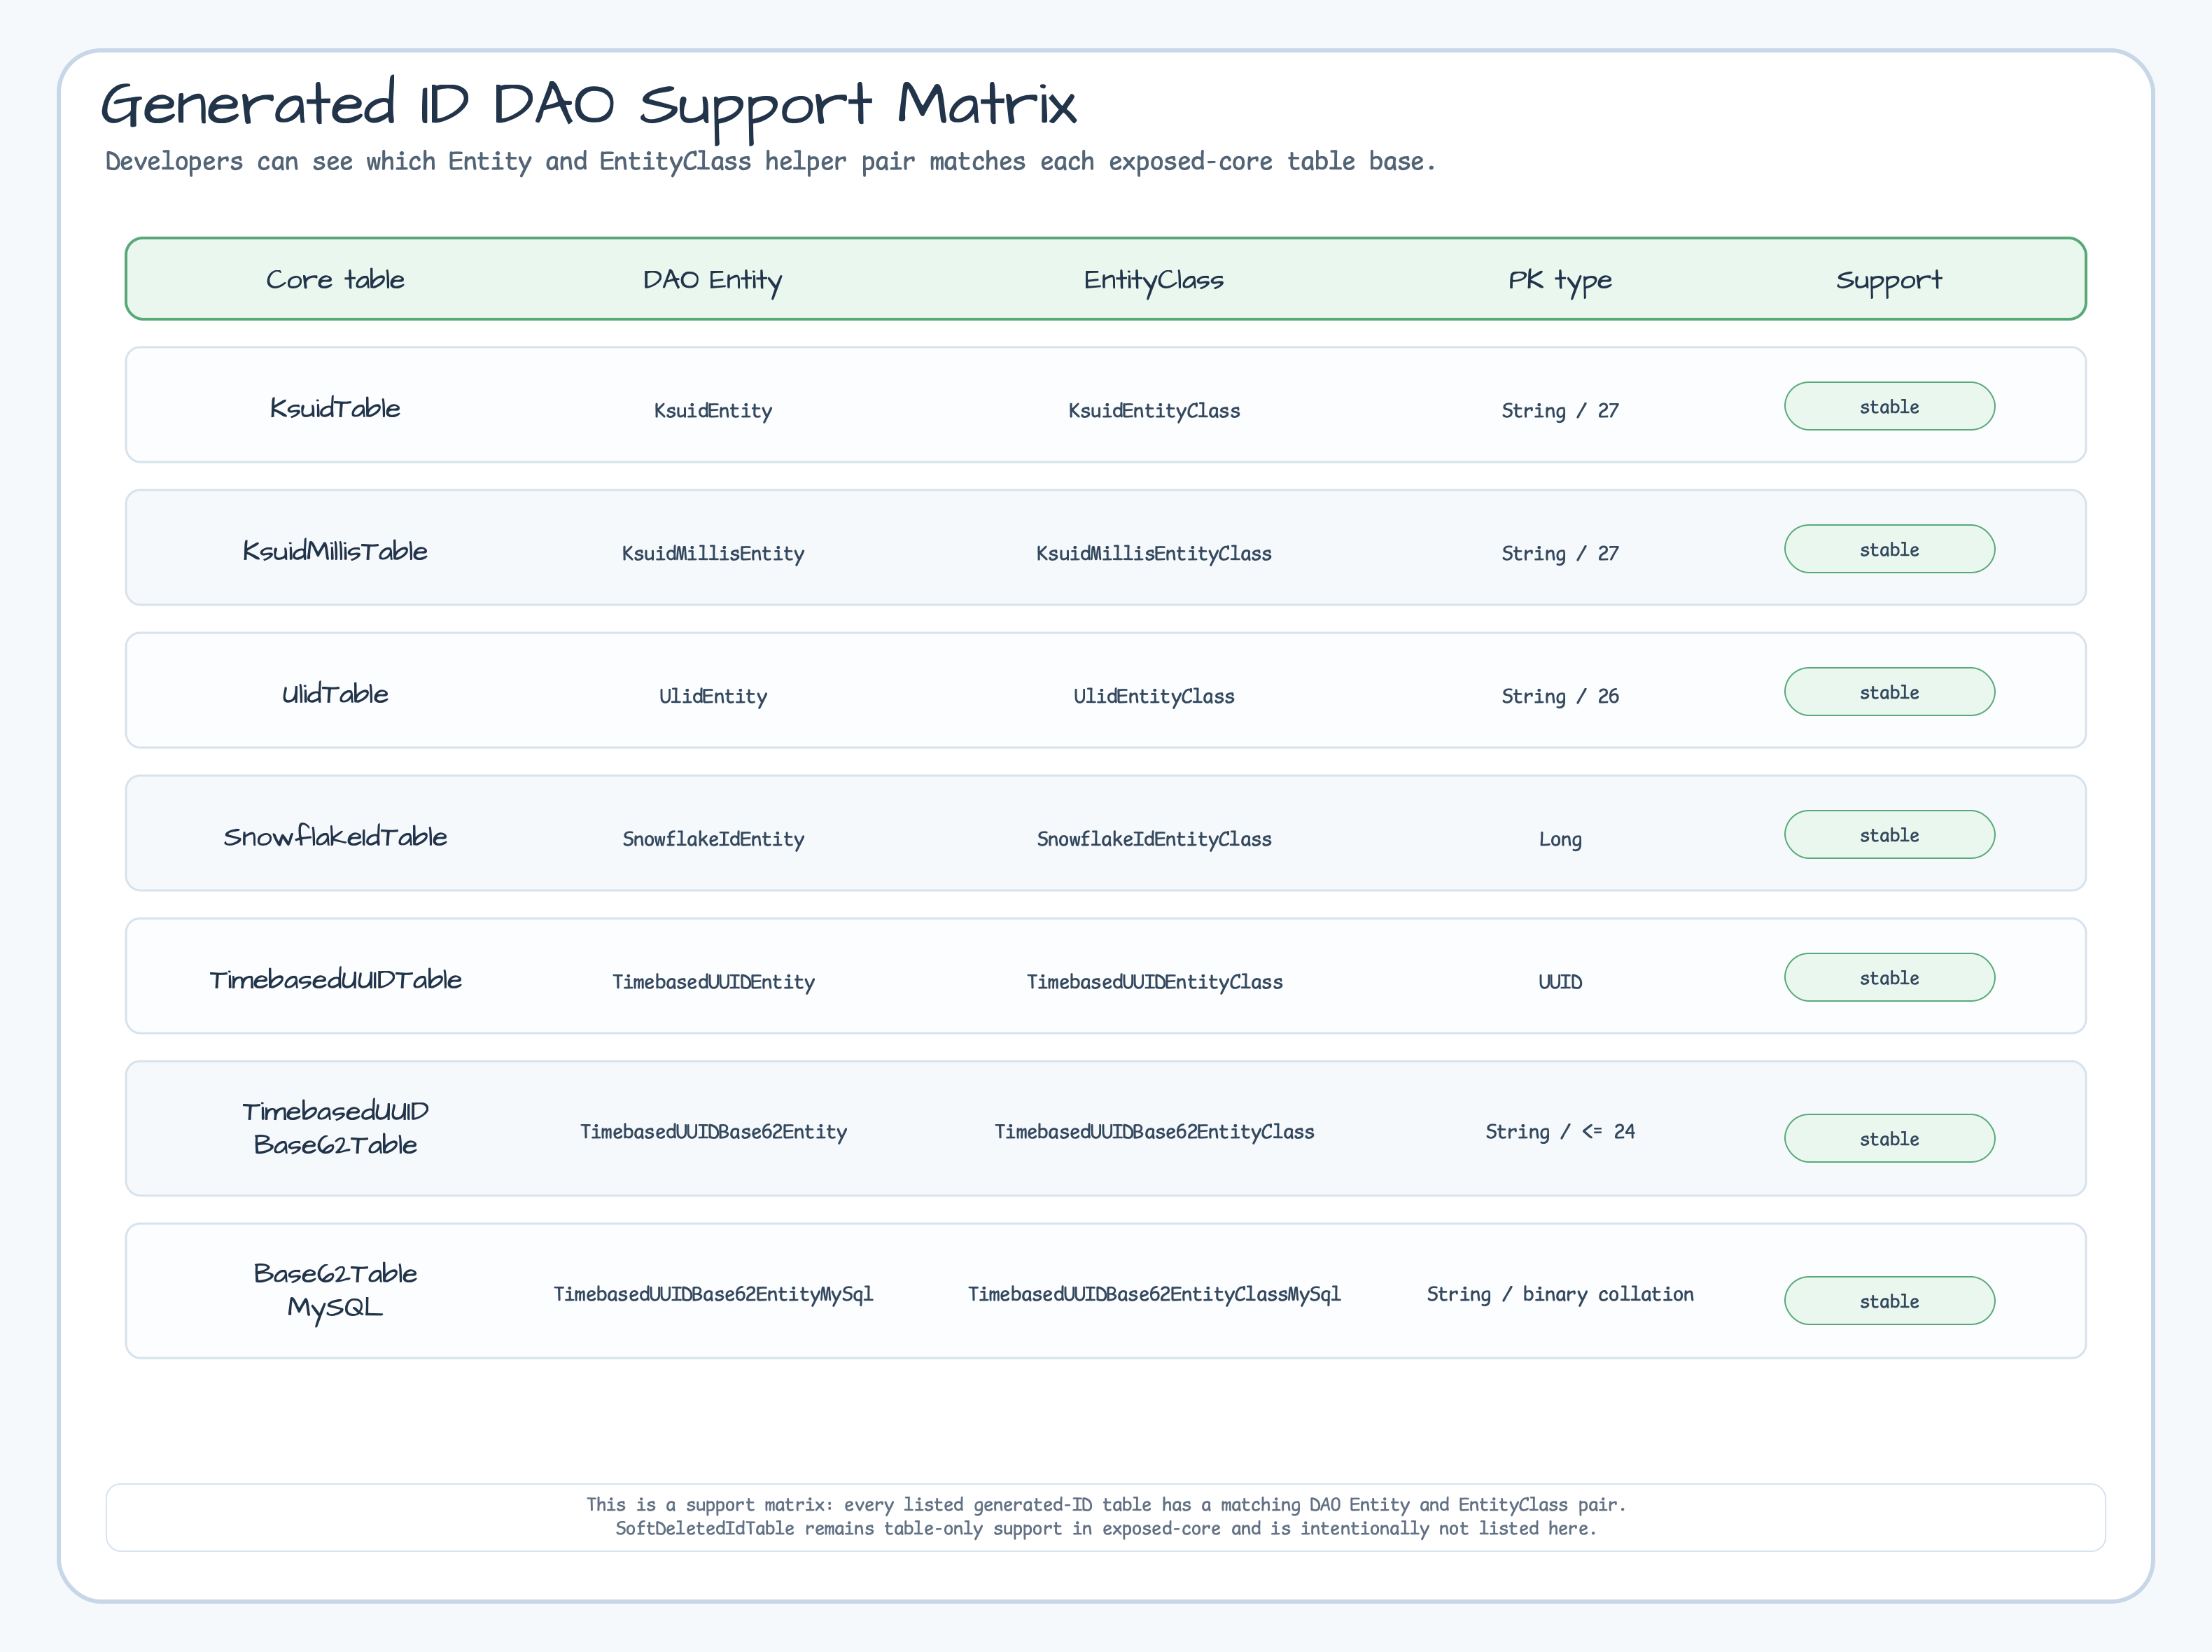Click the 'EntityClass' column header

click(x=1153, y=280)
